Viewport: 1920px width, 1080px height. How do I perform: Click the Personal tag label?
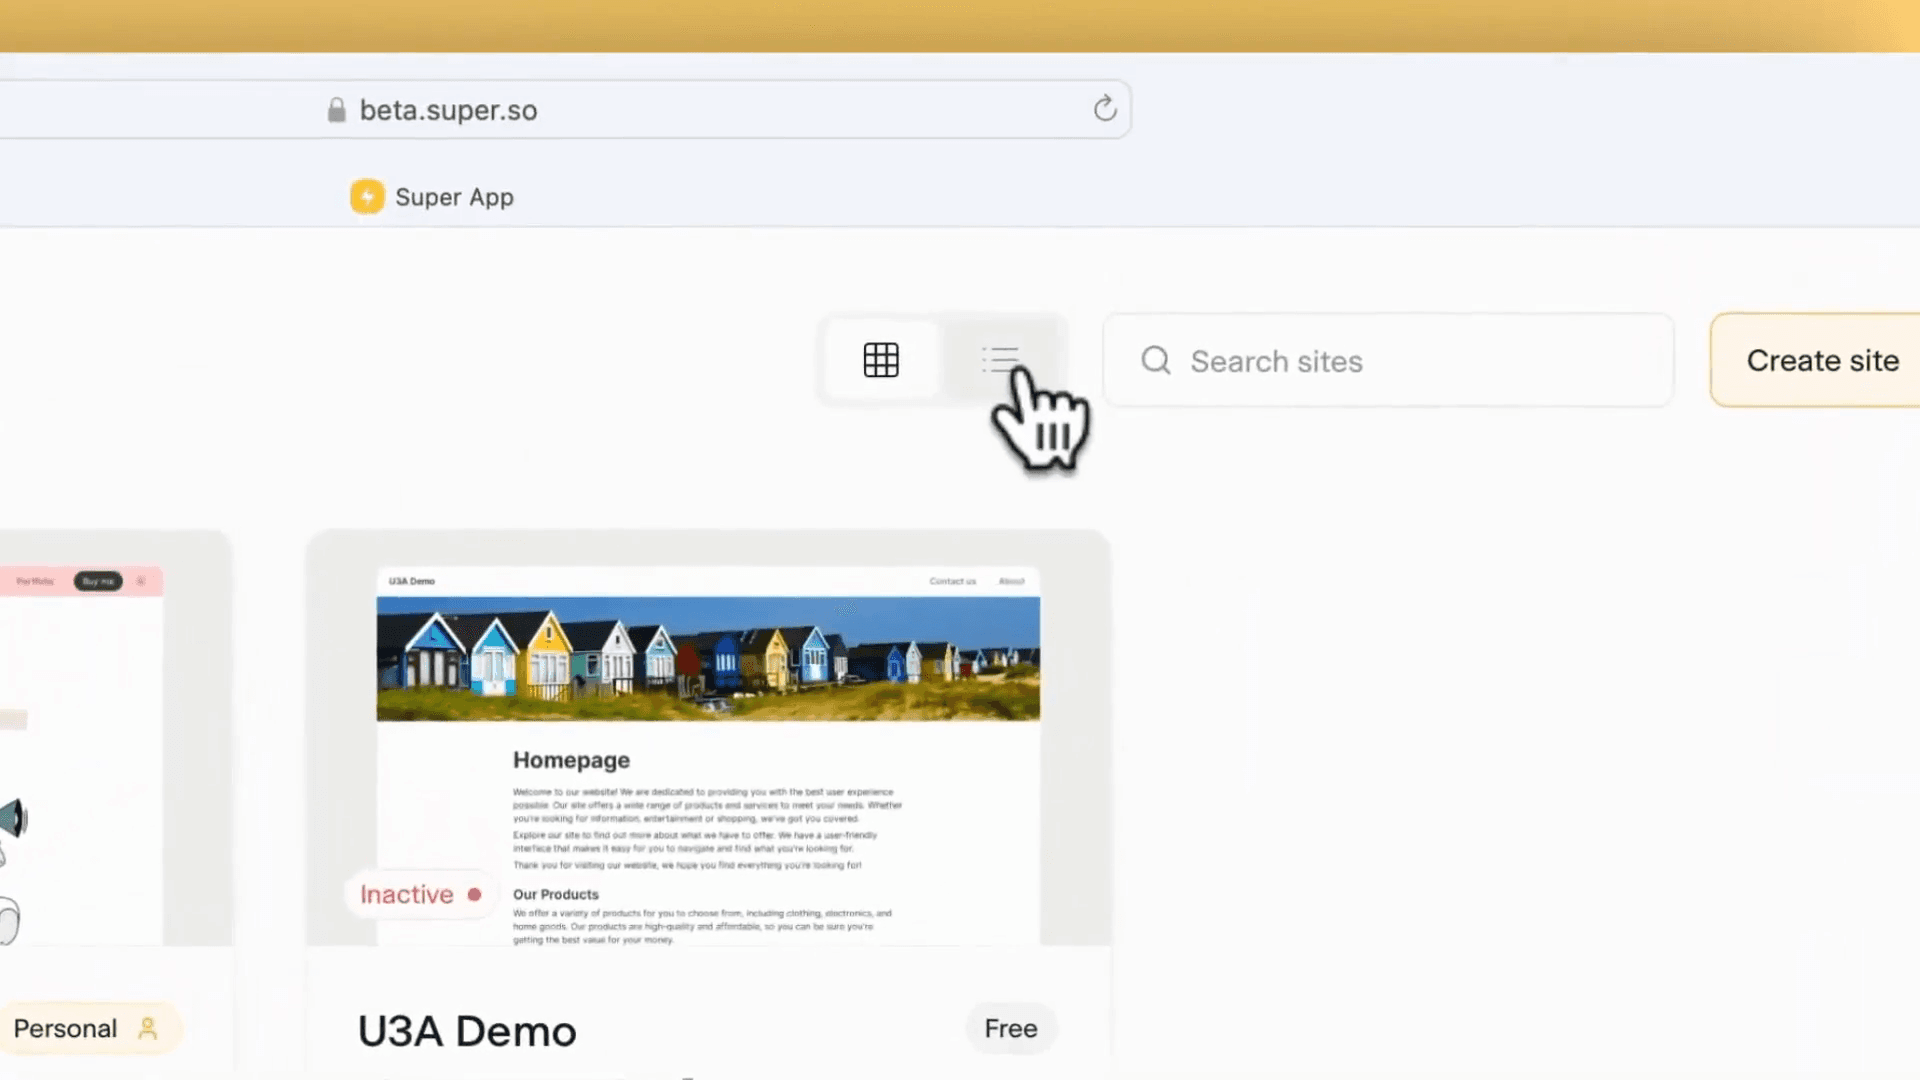click(x=66, y=1028)
